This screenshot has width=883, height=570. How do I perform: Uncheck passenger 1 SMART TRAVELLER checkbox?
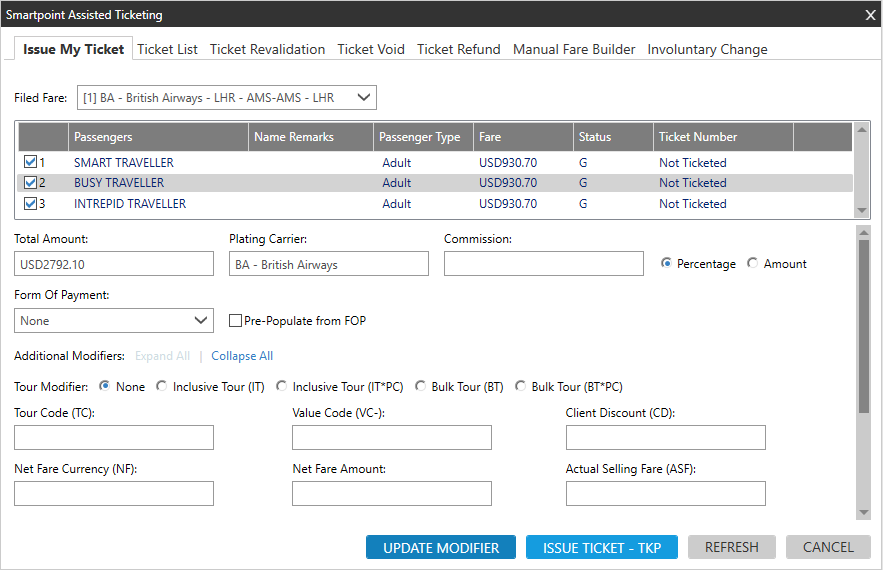tap(30, 163)
